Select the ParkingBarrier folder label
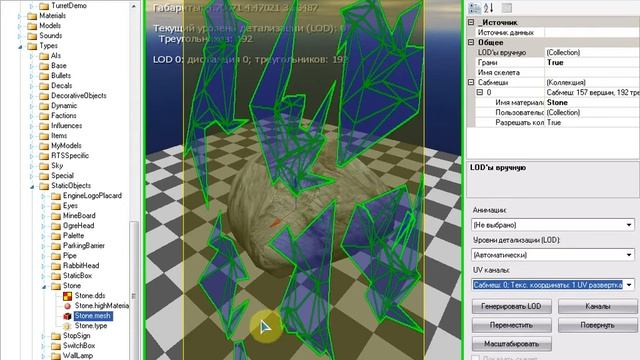The image size is (640, 360). (84, 246)
